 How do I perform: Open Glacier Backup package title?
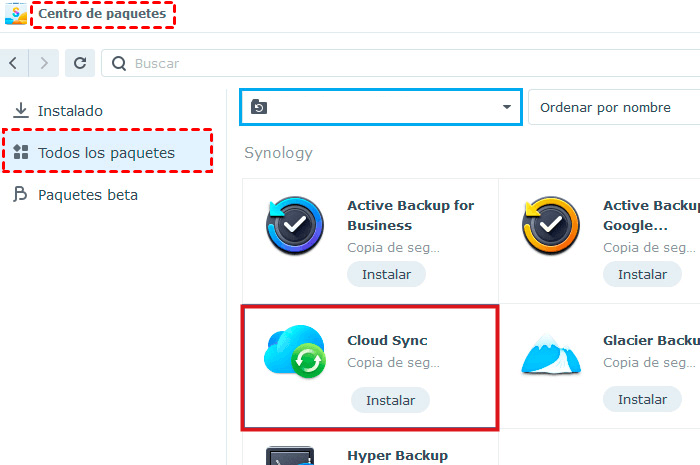point(651,340)
